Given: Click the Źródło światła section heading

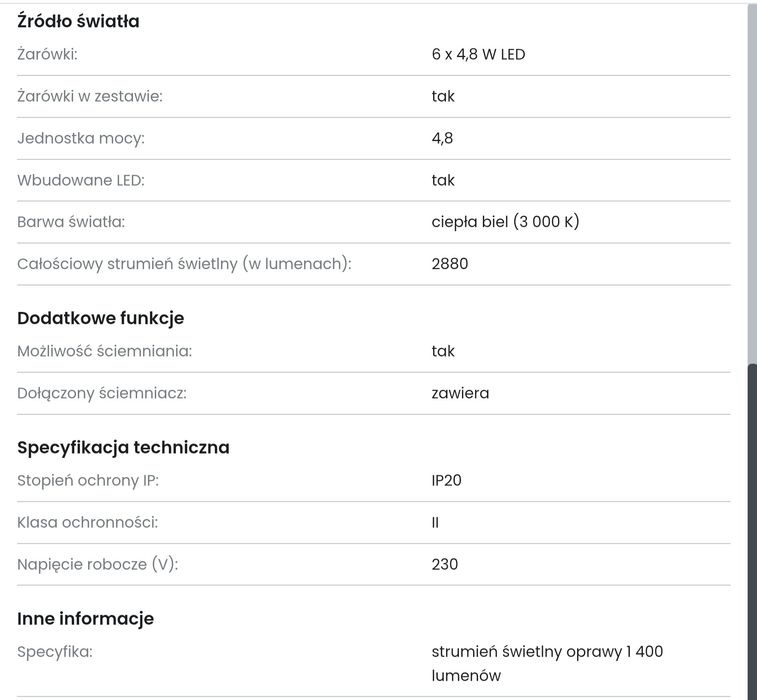Looking at the screenshot, I should coord(78,21).
